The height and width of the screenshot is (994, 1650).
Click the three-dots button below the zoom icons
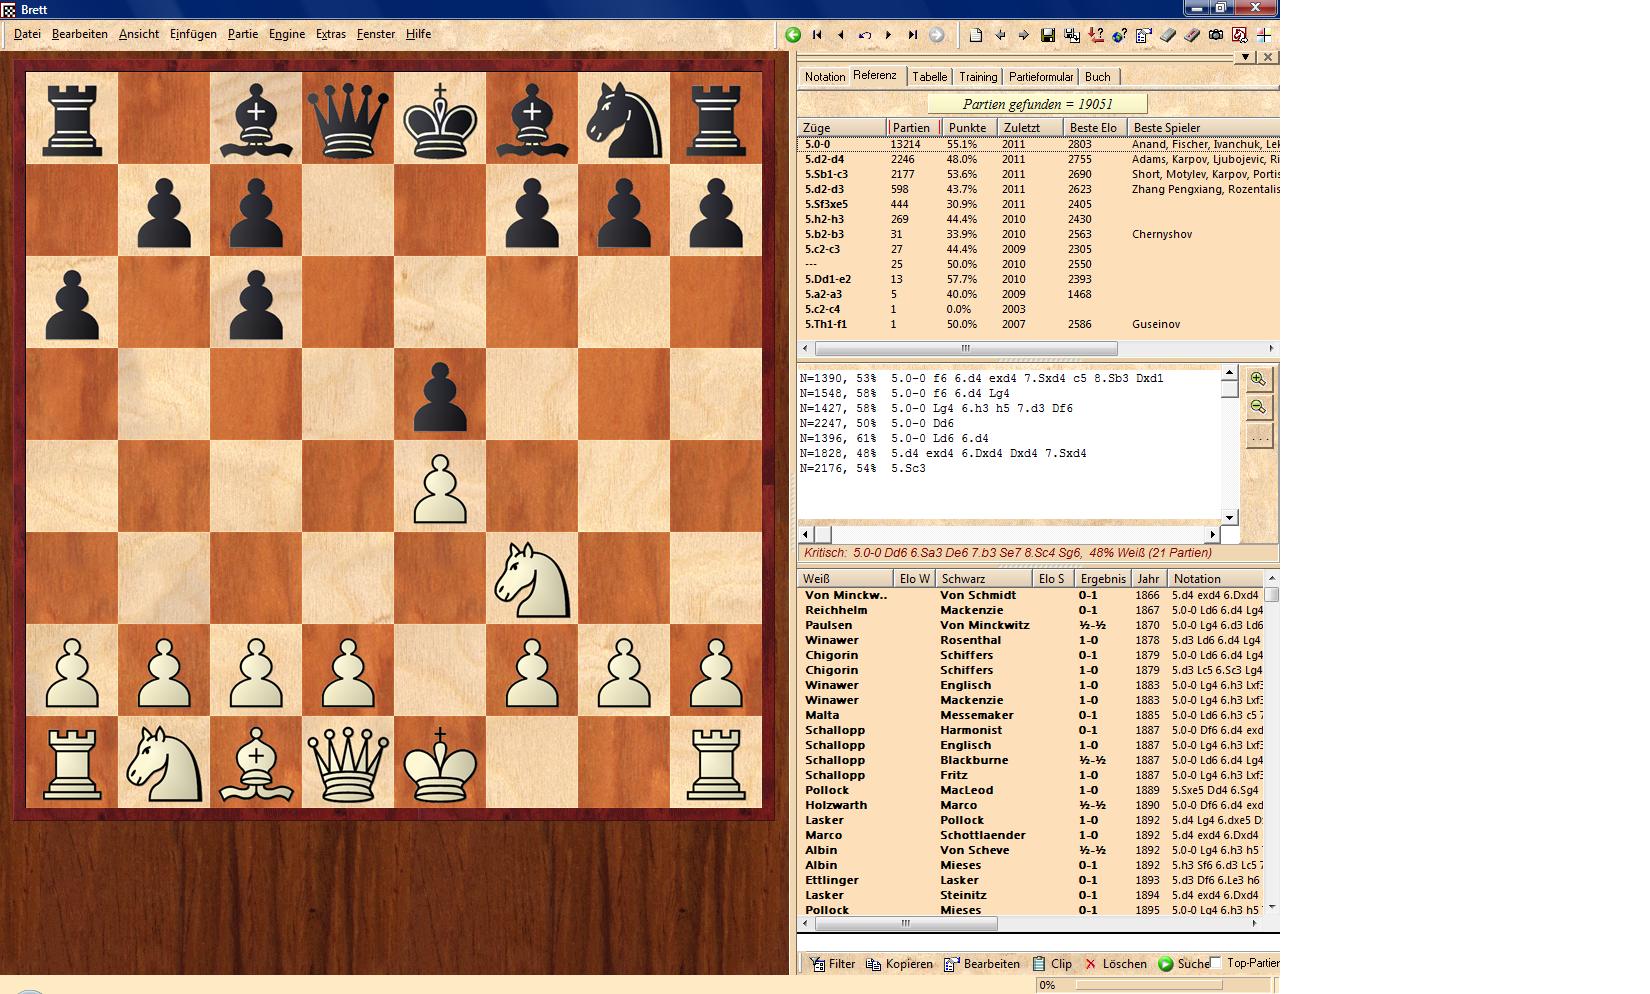1258,437
